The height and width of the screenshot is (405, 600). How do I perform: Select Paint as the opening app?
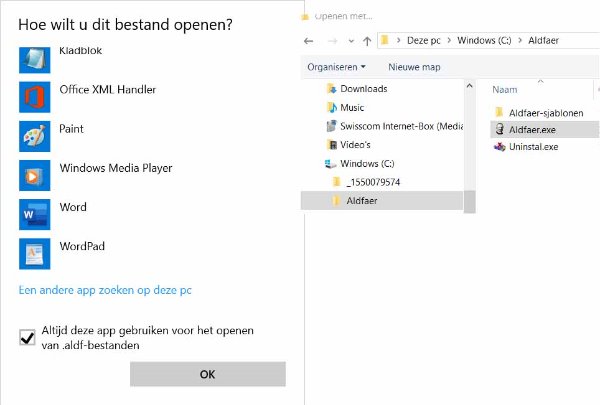35,136
